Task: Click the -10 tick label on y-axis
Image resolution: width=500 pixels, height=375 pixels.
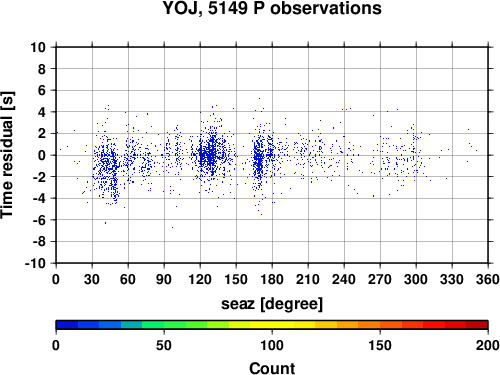Action: pyautogui.click(x=35, y=263)
